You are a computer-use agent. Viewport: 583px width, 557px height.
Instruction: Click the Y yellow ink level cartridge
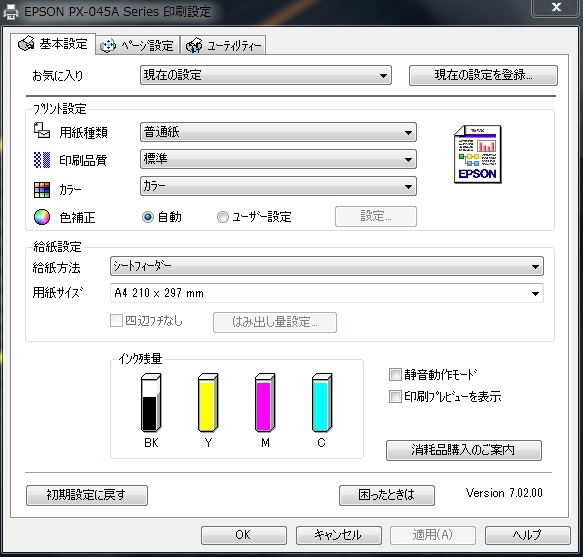pos(208,403)
